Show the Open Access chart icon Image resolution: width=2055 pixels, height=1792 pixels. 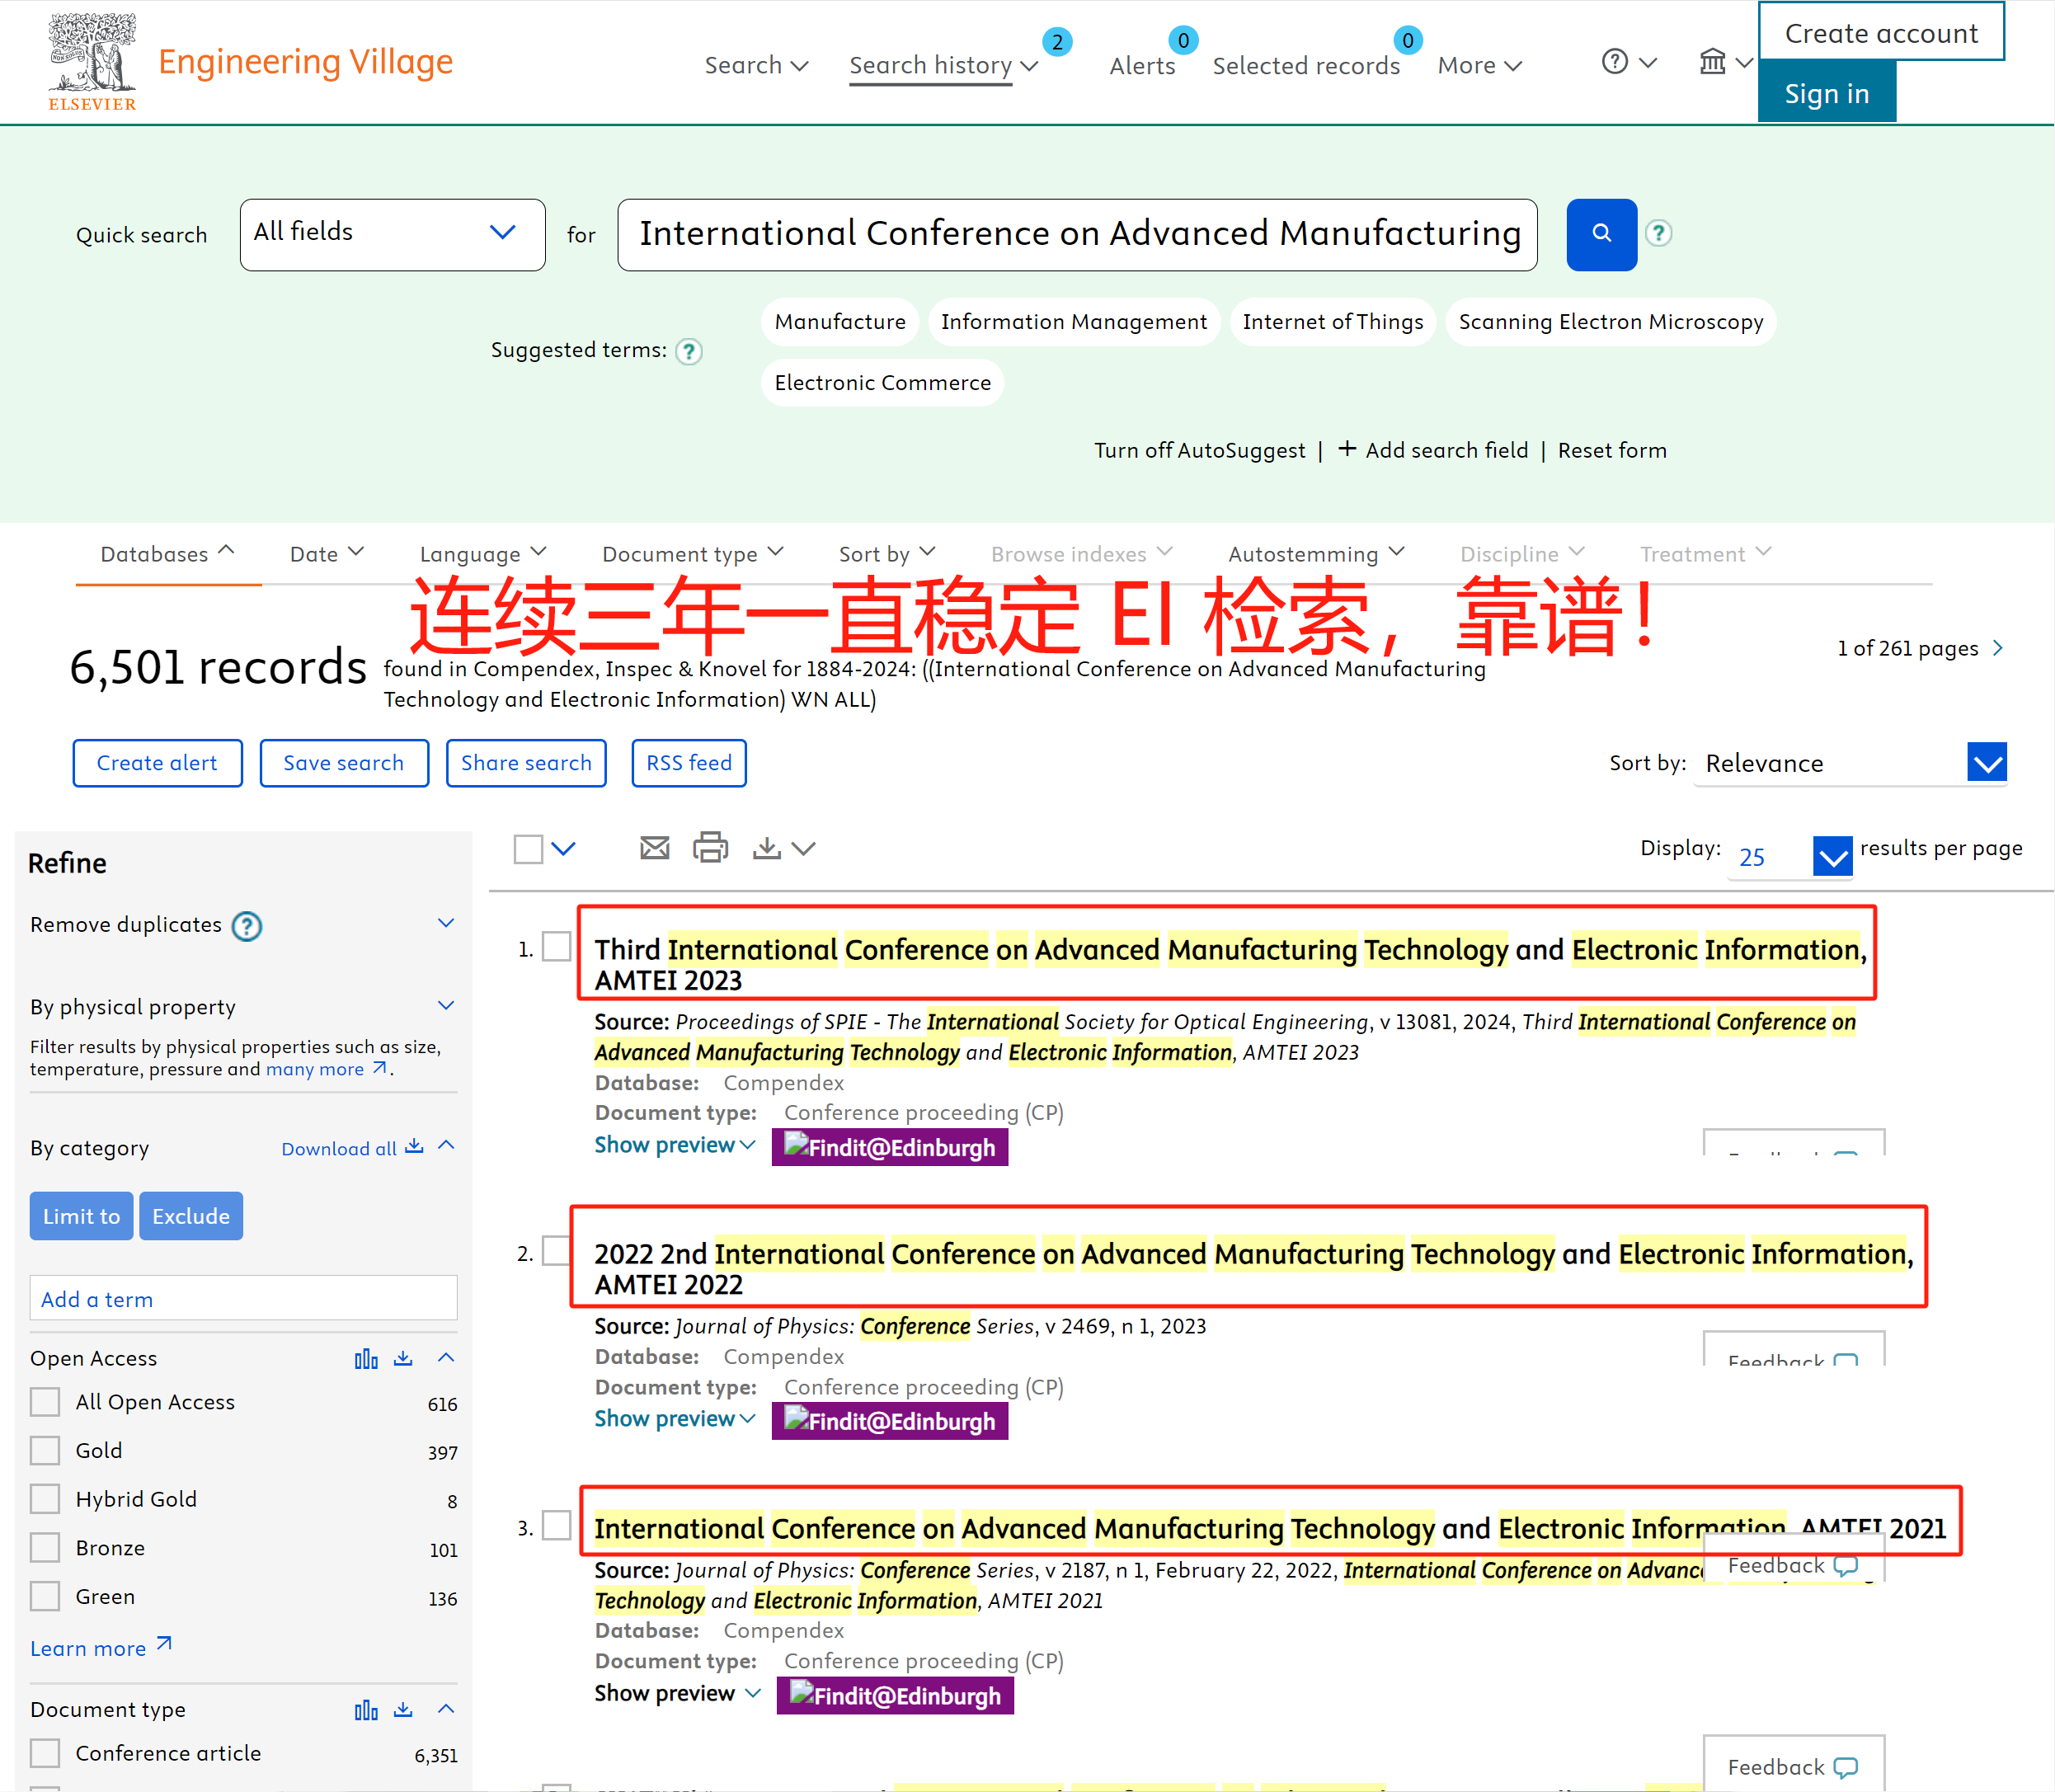pos(366,1358)
